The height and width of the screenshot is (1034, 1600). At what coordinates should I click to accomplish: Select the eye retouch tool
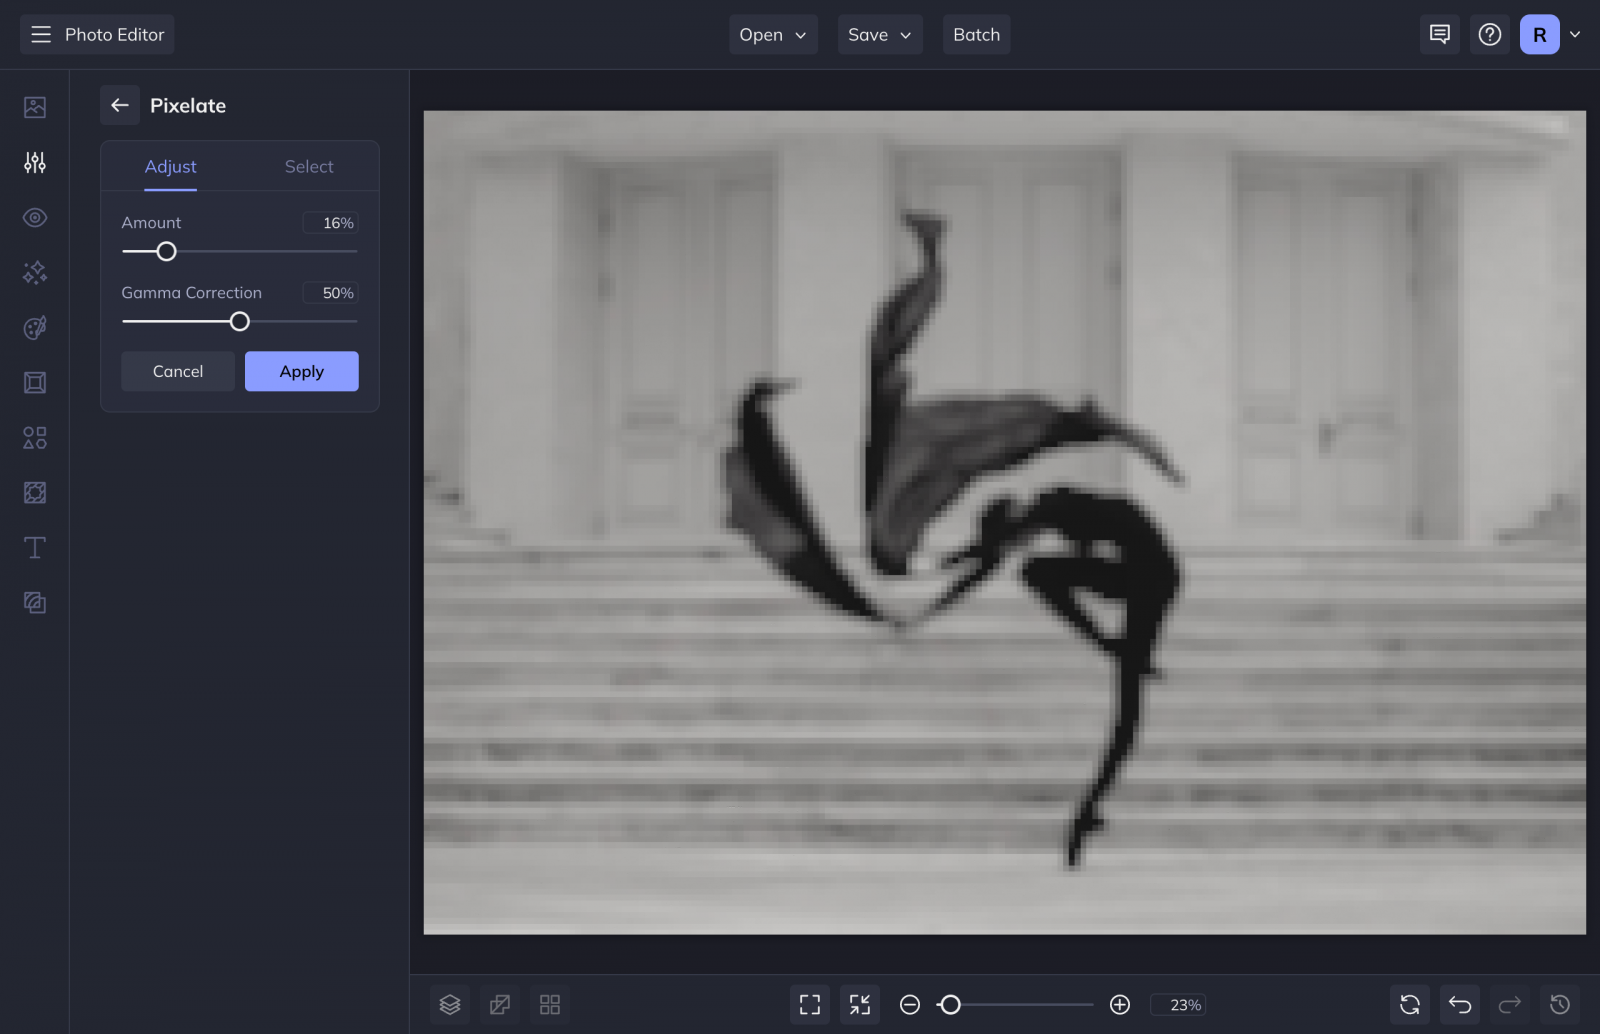tap(34, 217)
